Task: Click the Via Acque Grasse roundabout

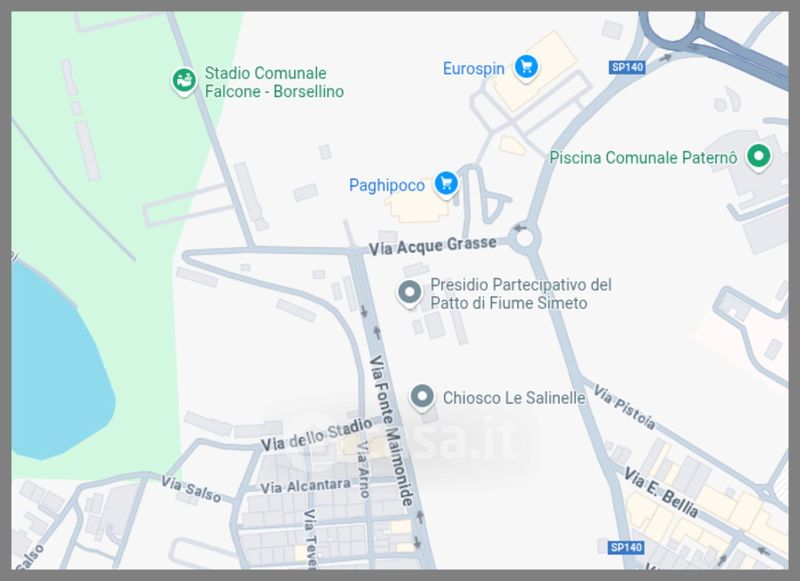Action: 524,238
